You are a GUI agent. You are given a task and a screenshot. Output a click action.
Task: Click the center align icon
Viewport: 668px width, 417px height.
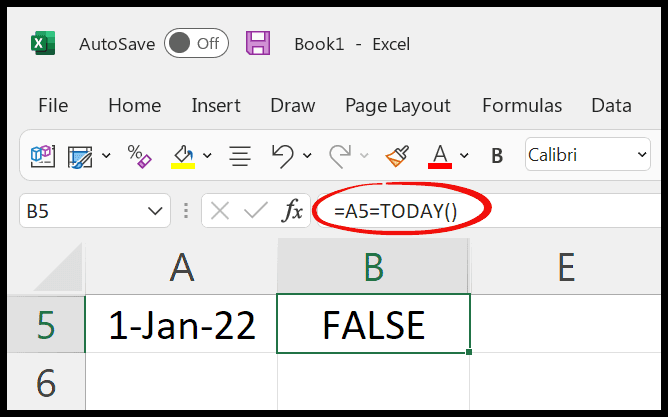coord(240,156)
